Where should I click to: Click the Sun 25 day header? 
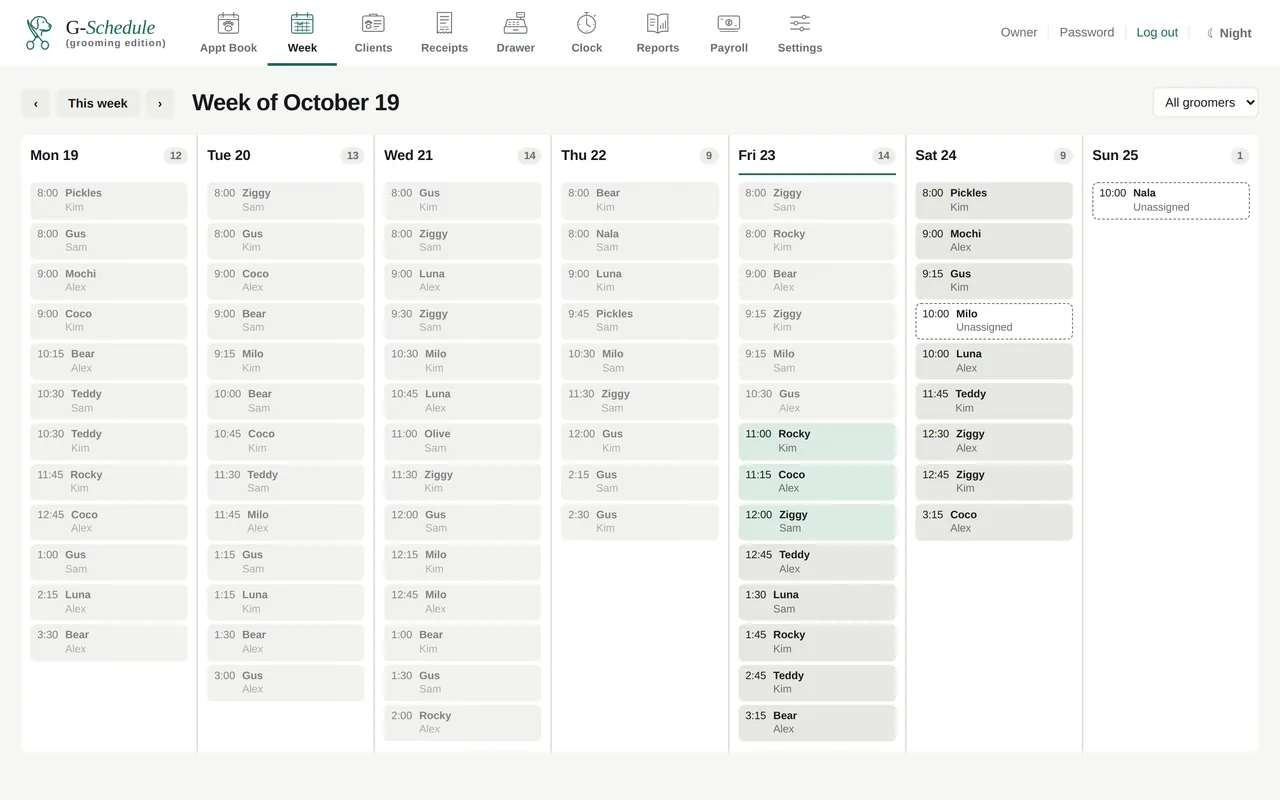coord(1115,155)
